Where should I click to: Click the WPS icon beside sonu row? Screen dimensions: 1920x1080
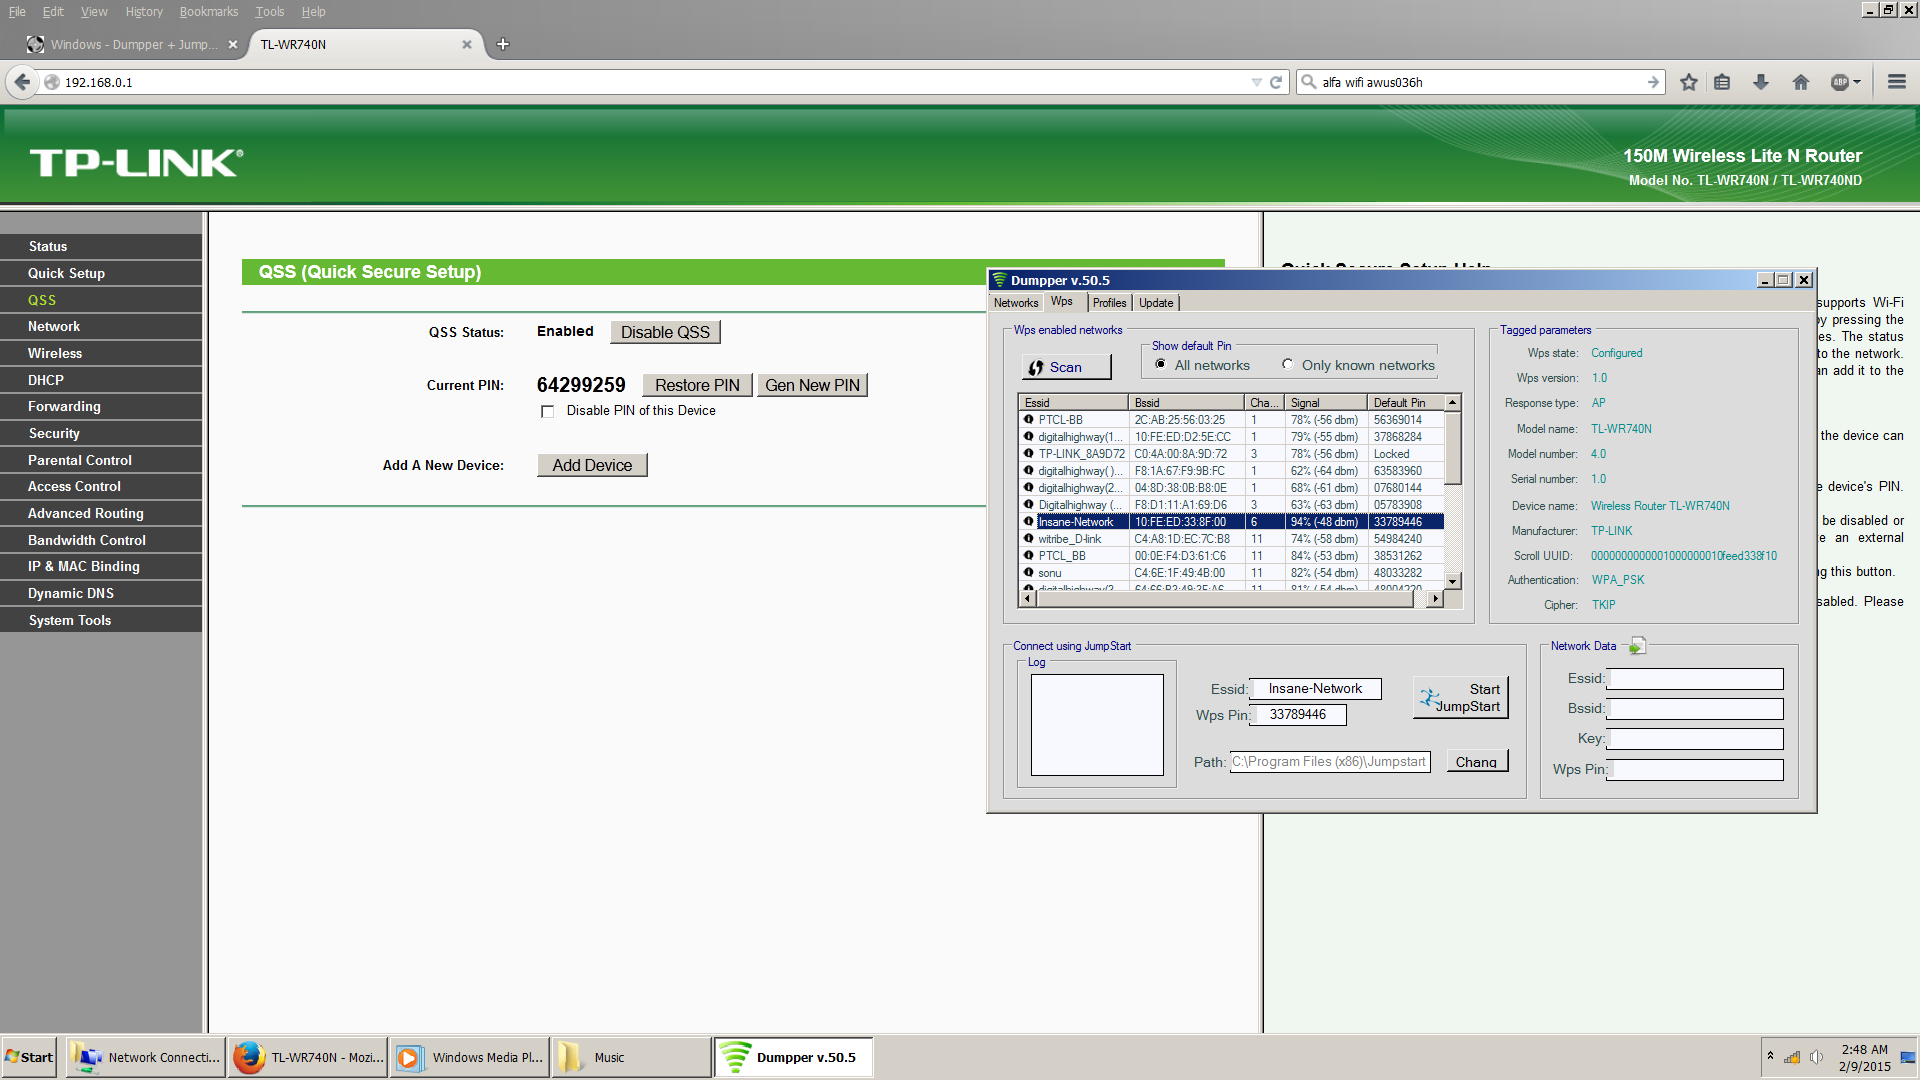pos(1028,573)
